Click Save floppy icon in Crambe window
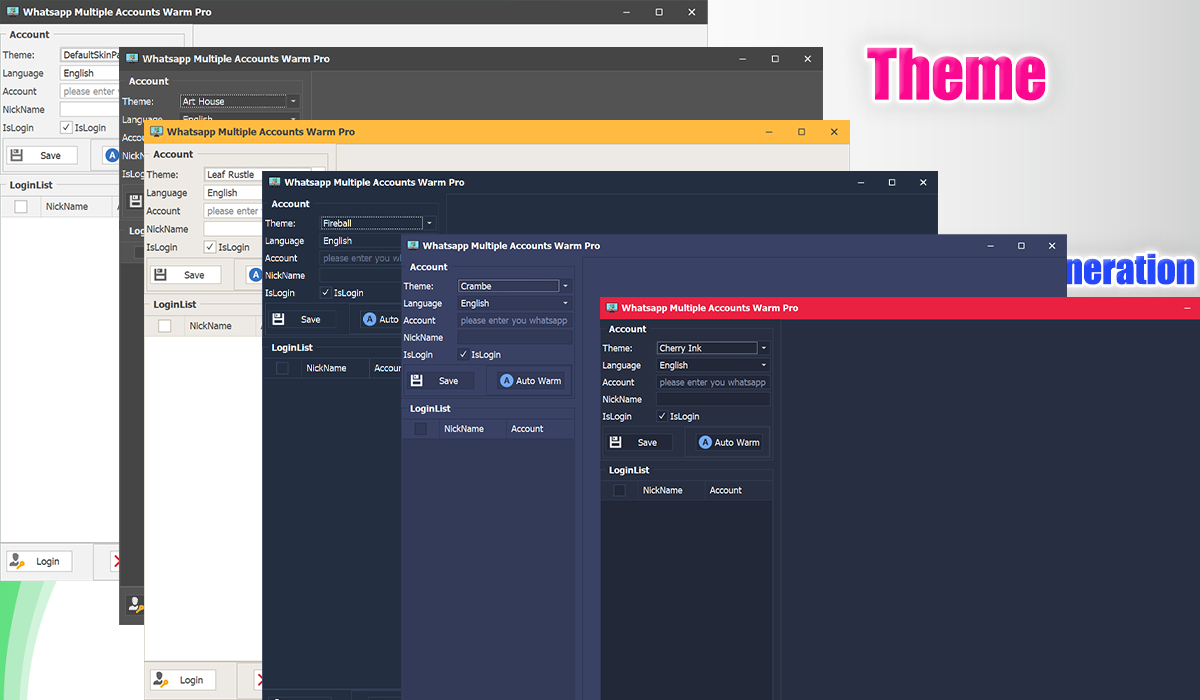Image resolution: width=1200 pixels, height=700 pixels. point(417,380)
